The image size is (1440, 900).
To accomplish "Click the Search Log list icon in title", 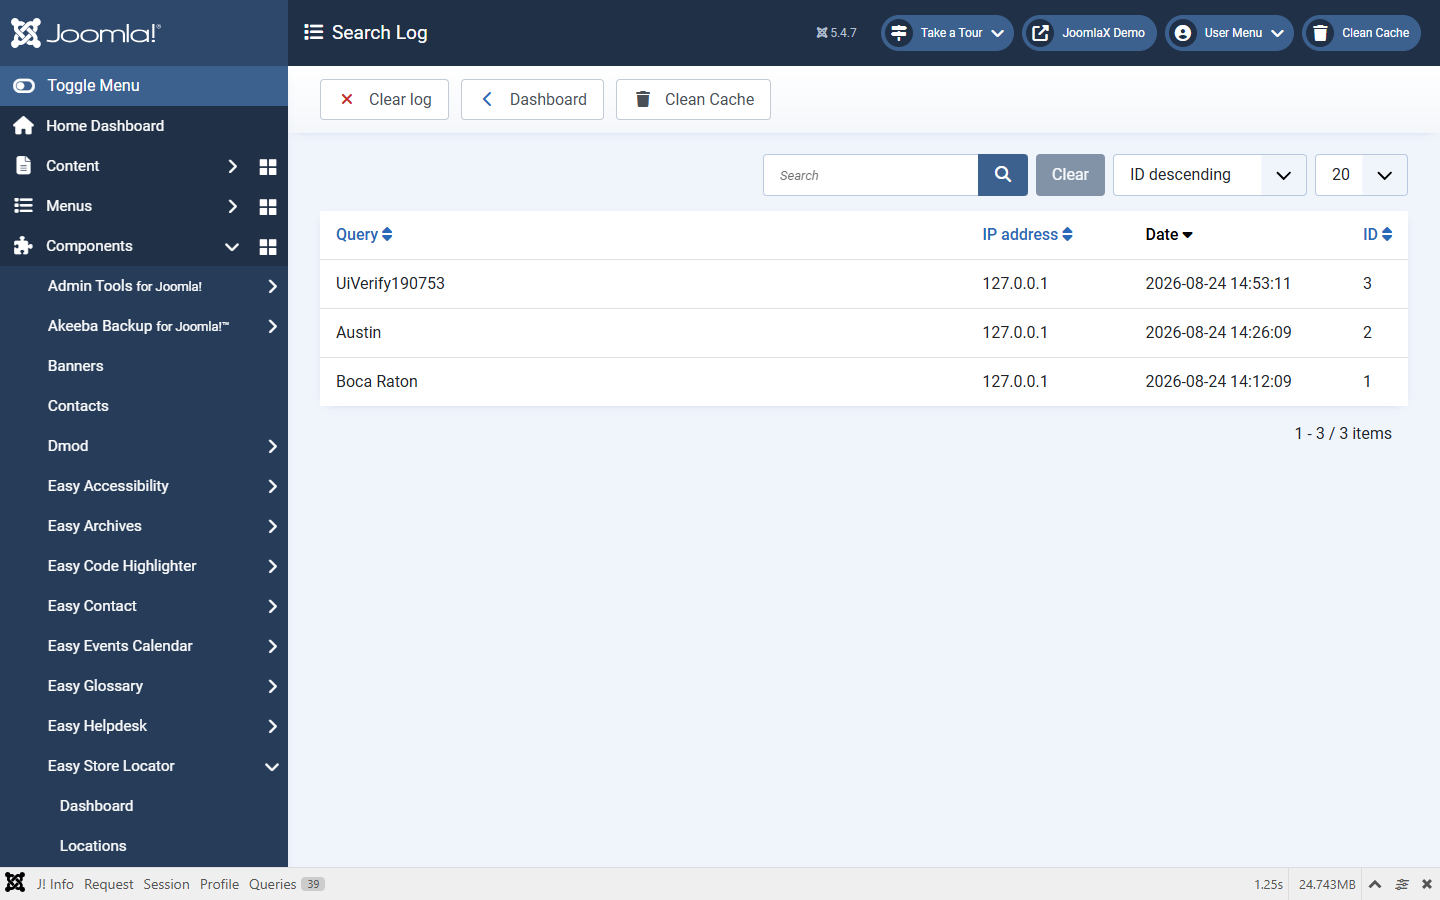I will point(313,32).
